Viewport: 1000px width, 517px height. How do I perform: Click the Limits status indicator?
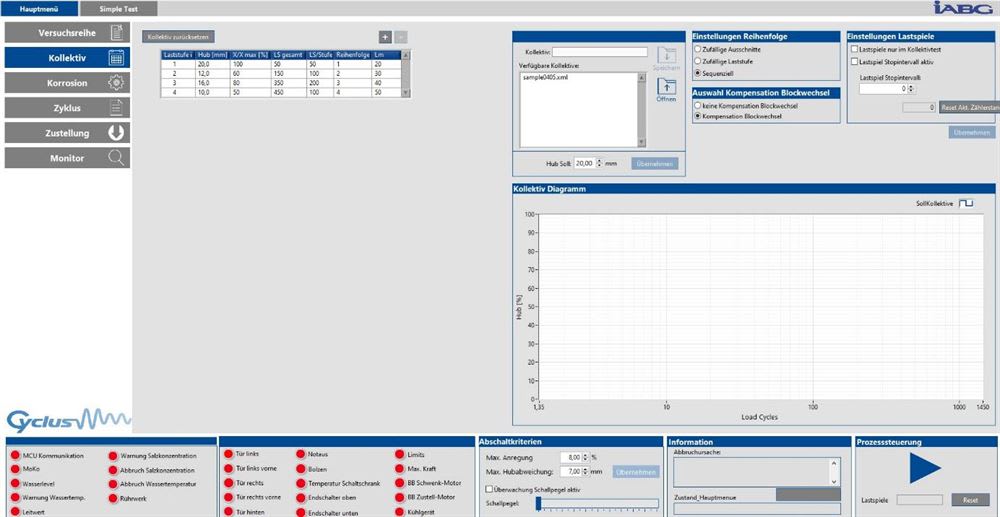coord(400,455)
